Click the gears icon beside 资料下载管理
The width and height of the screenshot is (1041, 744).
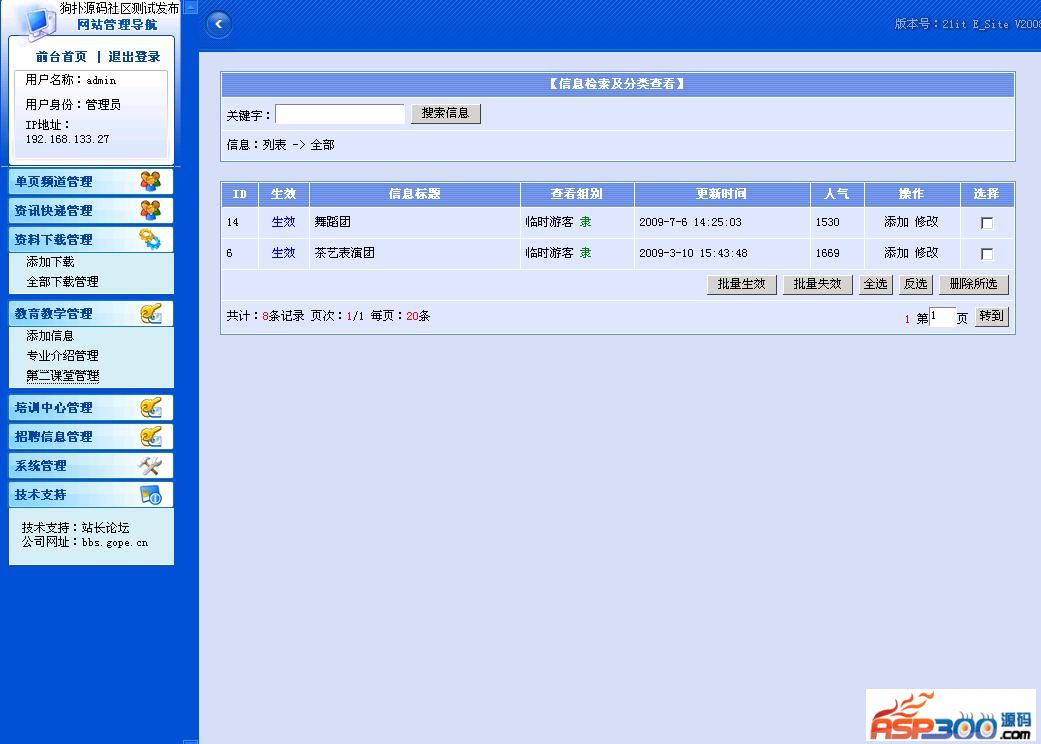(x=150, y=239)
